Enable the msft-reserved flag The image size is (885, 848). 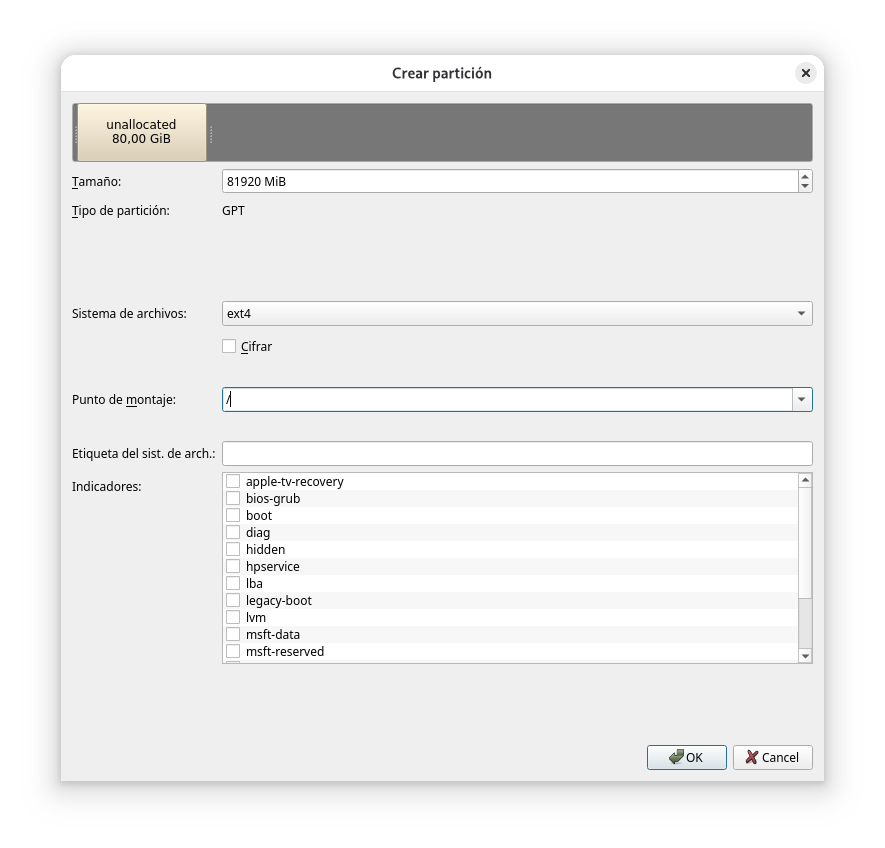pyautogui.click(x=233, y=651)
